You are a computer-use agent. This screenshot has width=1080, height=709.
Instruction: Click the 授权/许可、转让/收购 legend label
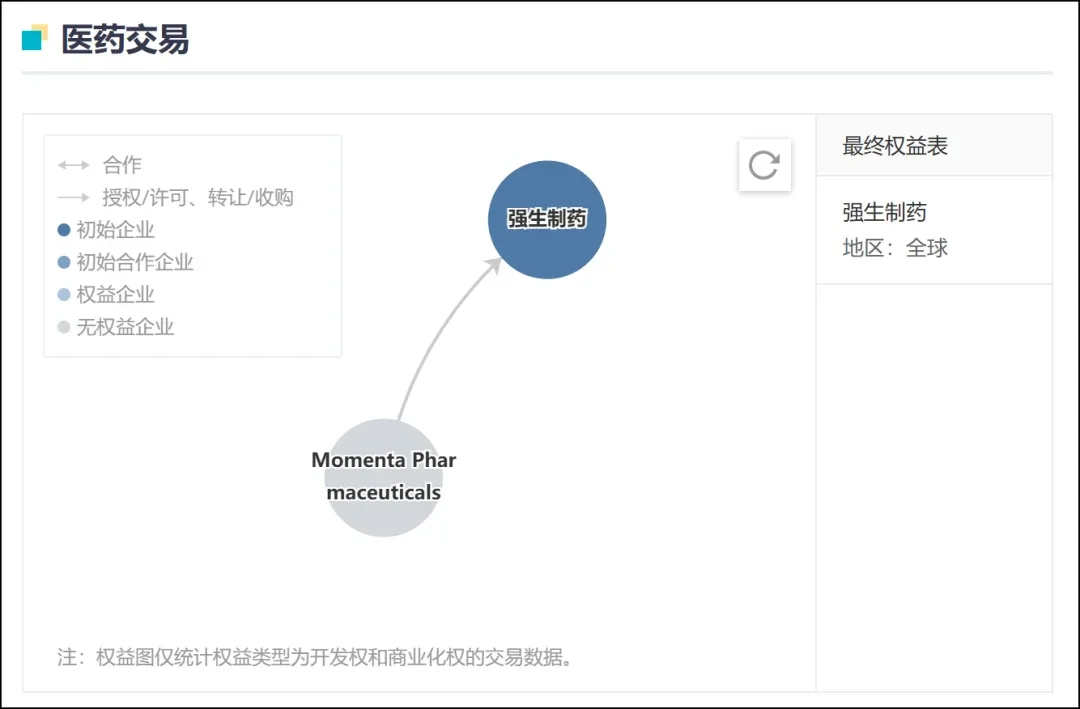point(198,198)
